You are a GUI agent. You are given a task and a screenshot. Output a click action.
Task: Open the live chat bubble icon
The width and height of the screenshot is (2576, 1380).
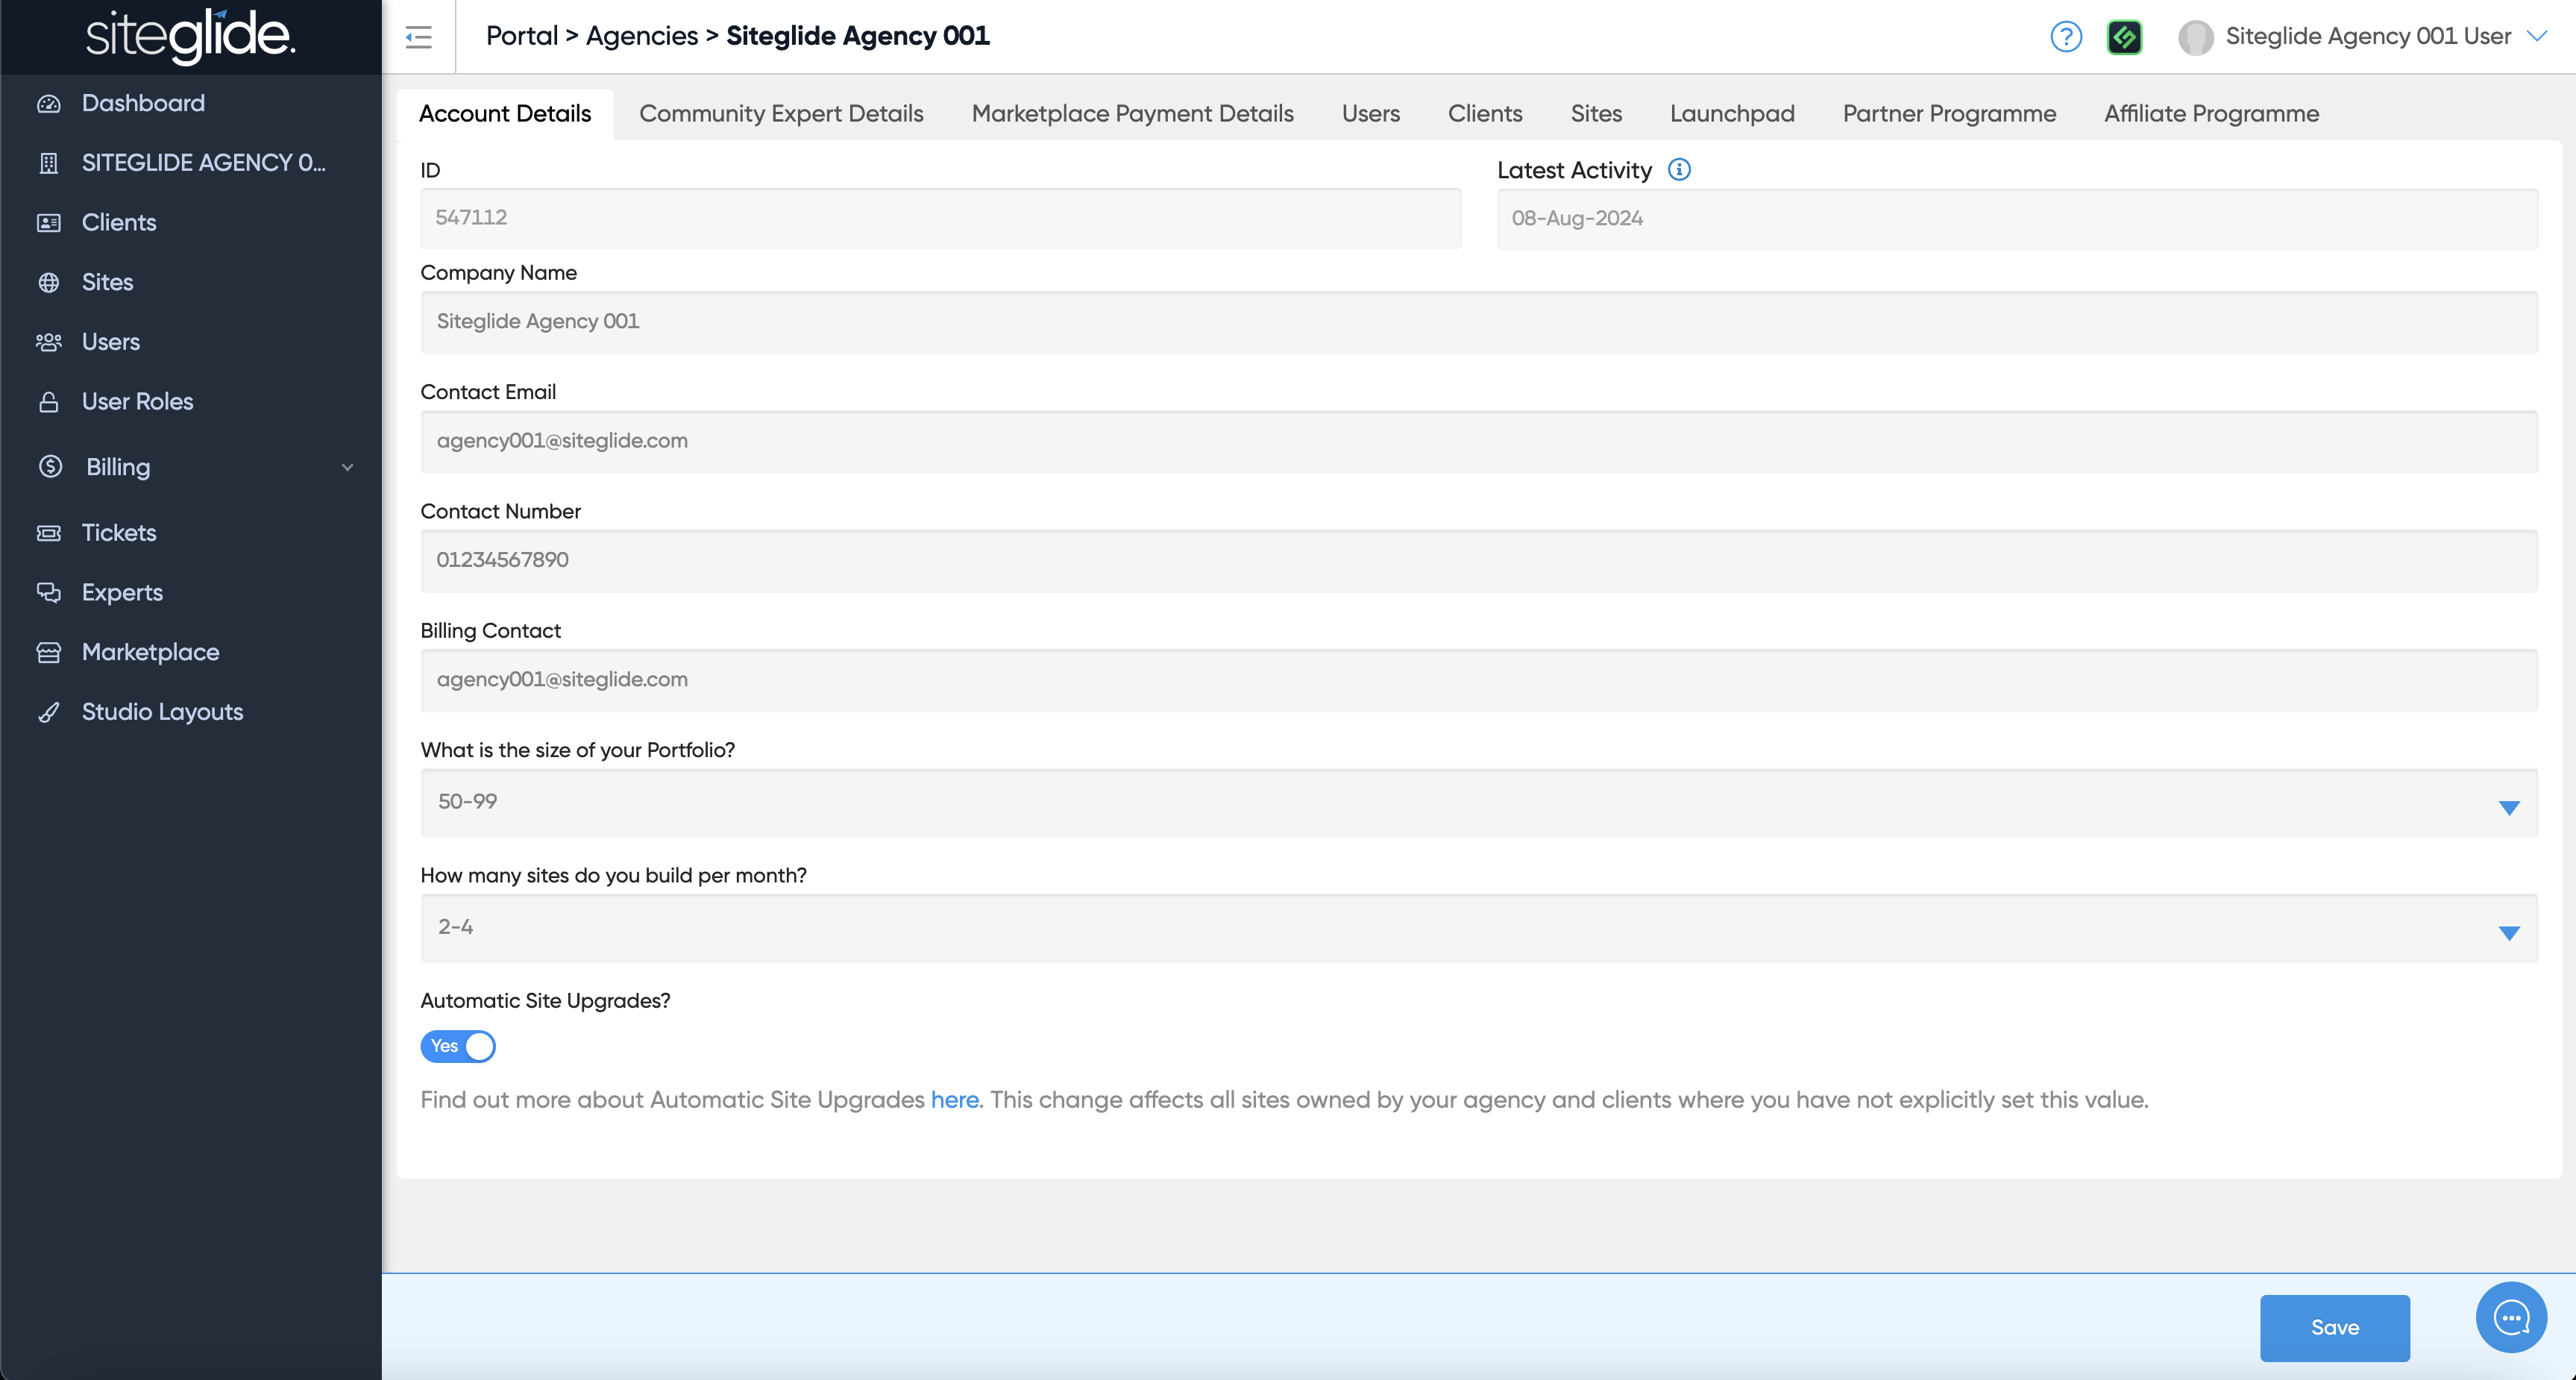(x=2510, y=1317)
